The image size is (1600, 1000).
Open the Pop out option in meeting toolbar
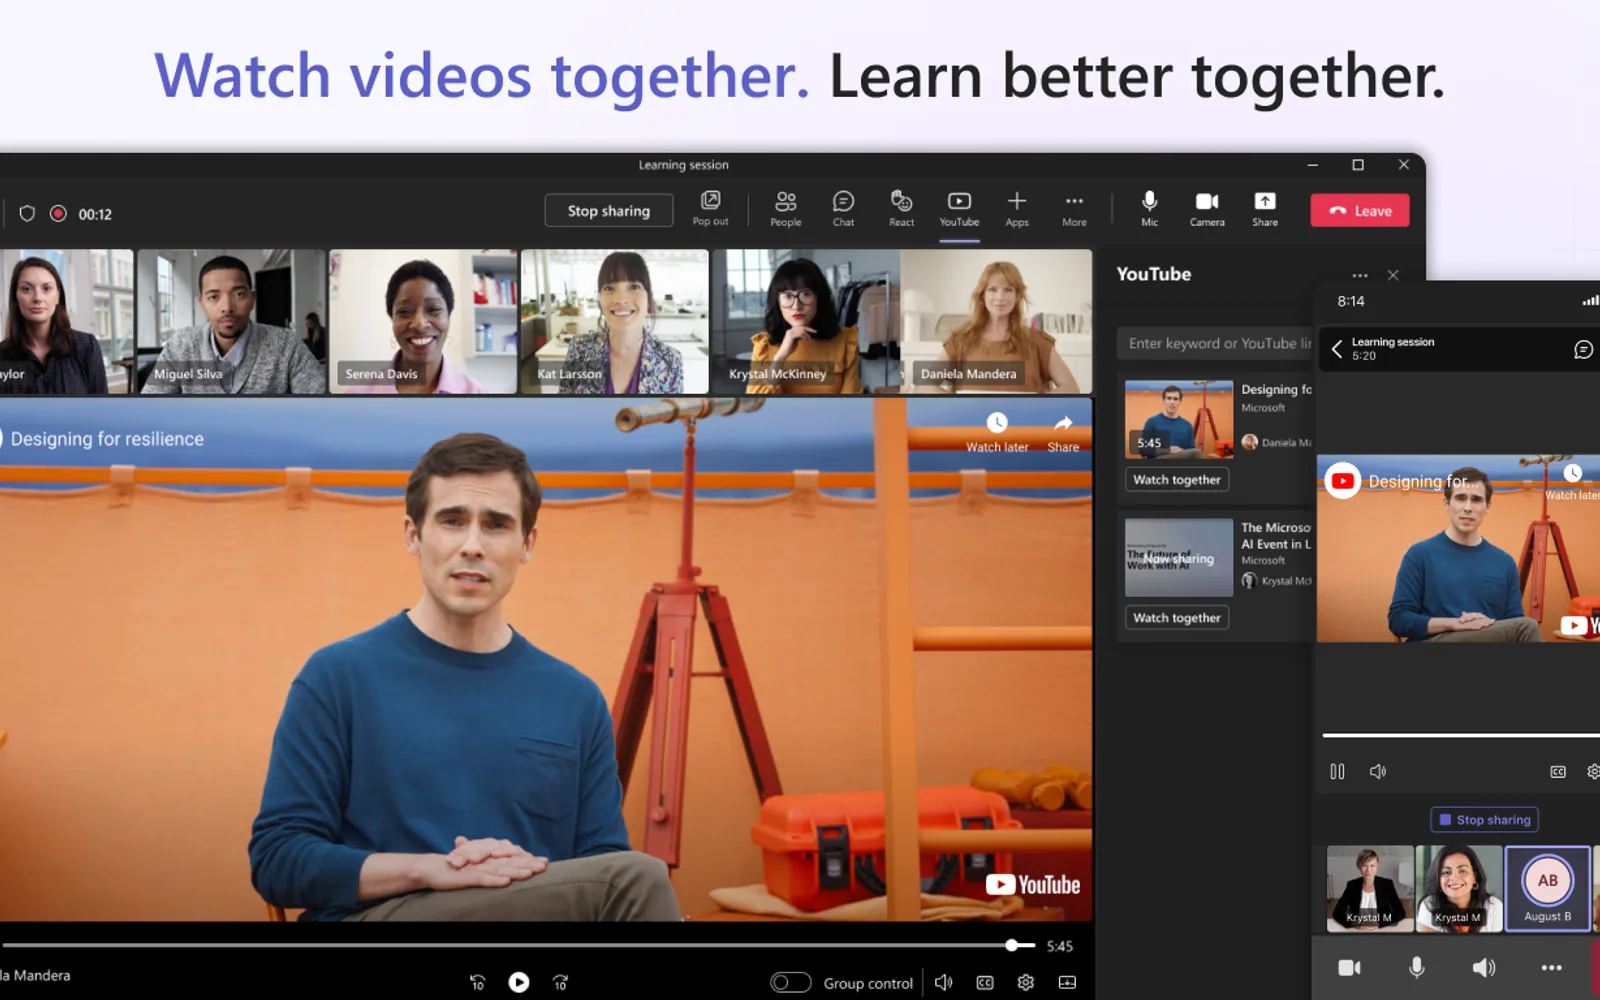pos(710,209)
